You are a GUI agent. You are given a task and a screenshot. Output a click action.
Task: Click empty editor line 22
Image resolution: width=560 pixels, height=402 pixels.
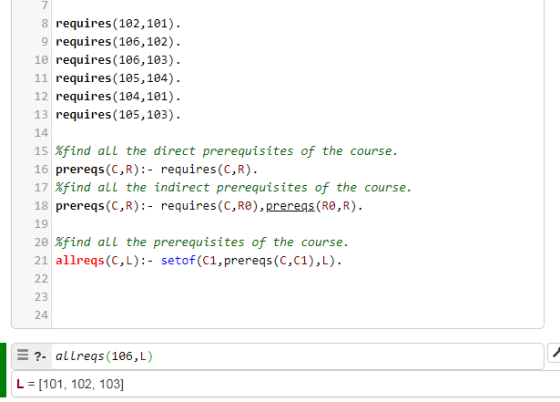298,279
